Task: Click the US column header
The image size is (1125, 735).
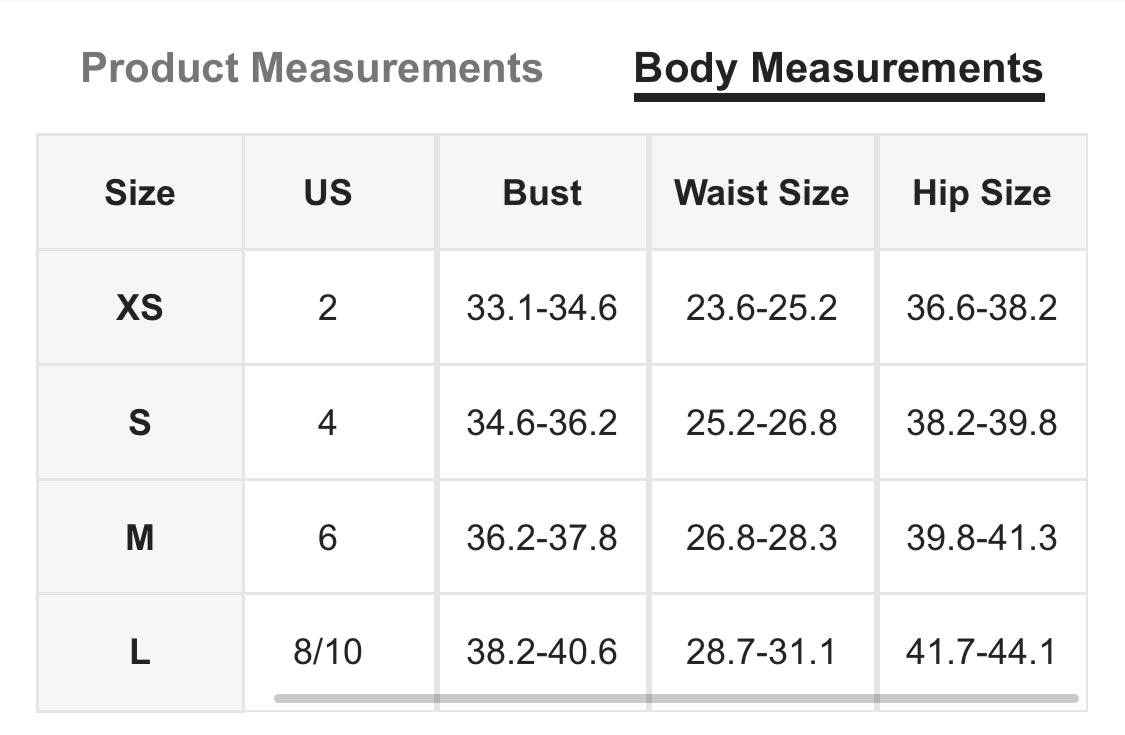Action: 328,192
